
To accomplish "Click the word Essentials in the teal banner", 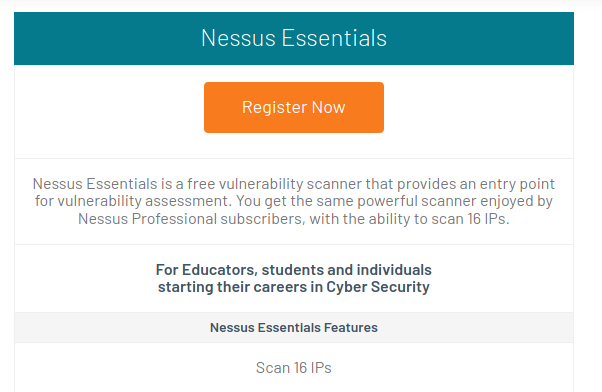I will click(334, 38).
